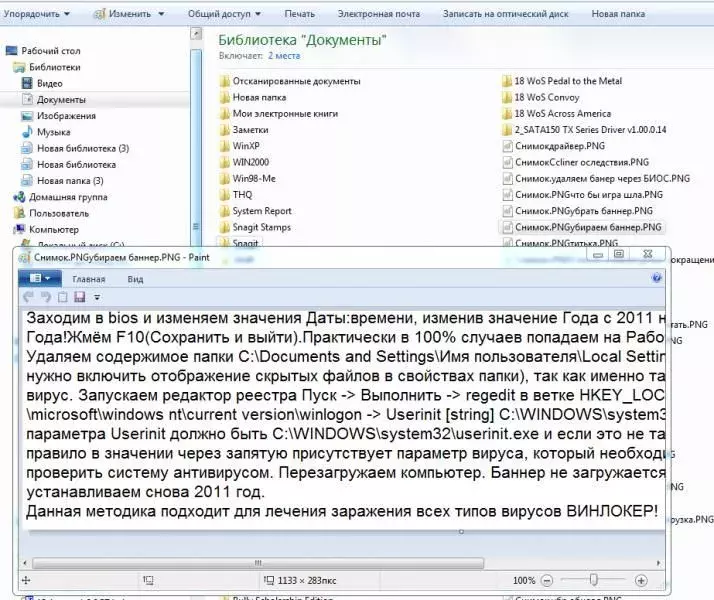Click the zoom out minus button in Paint
The height and width of the screenshot is (600, 714).
(547, 580)
